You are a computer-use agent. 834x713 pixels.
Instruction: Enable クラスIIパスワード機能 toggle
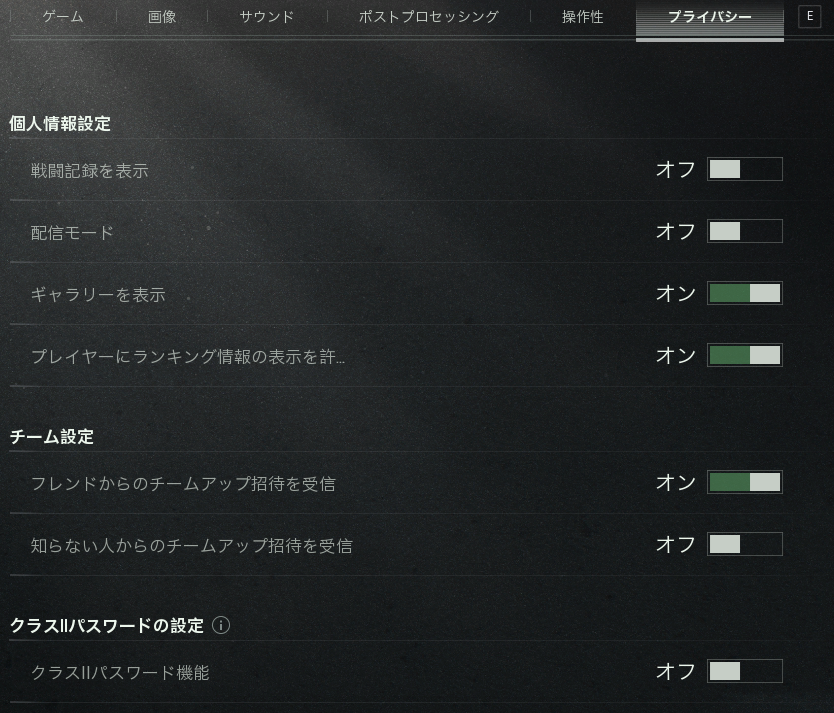click(x=744, y=671)
